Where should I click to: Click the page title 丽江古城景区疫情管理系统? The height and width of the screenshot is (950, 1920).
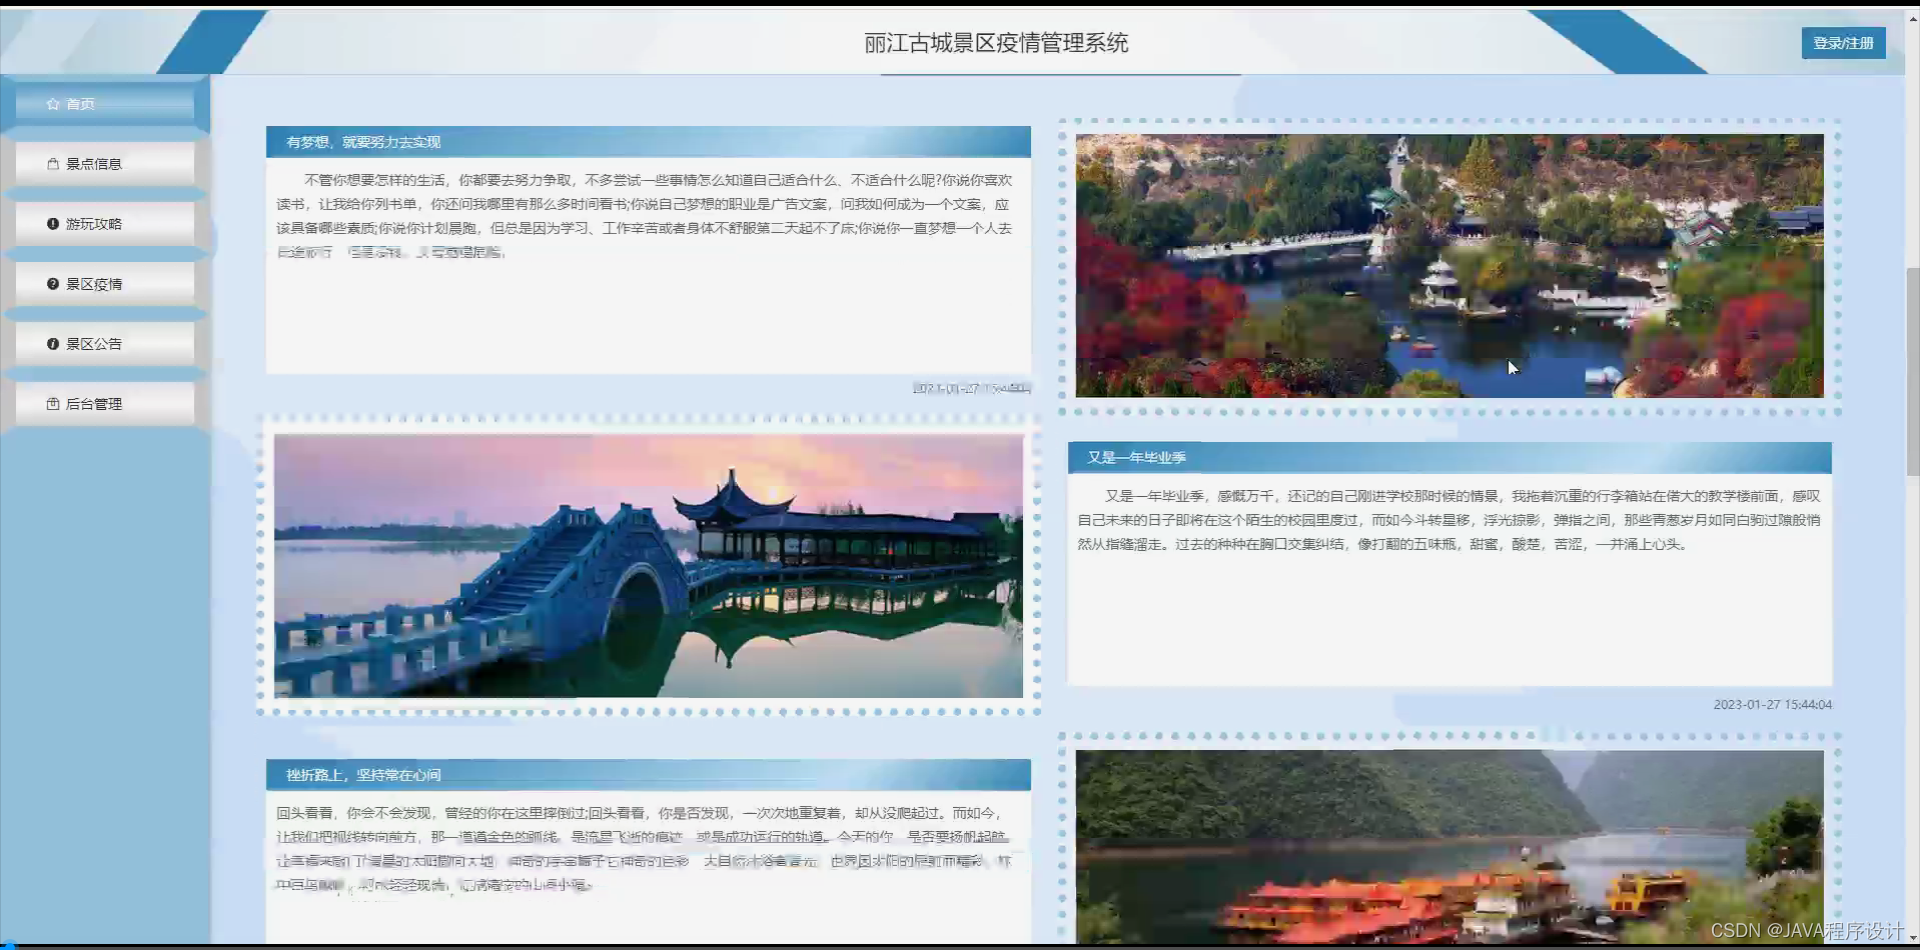click(x=996, y=43)
